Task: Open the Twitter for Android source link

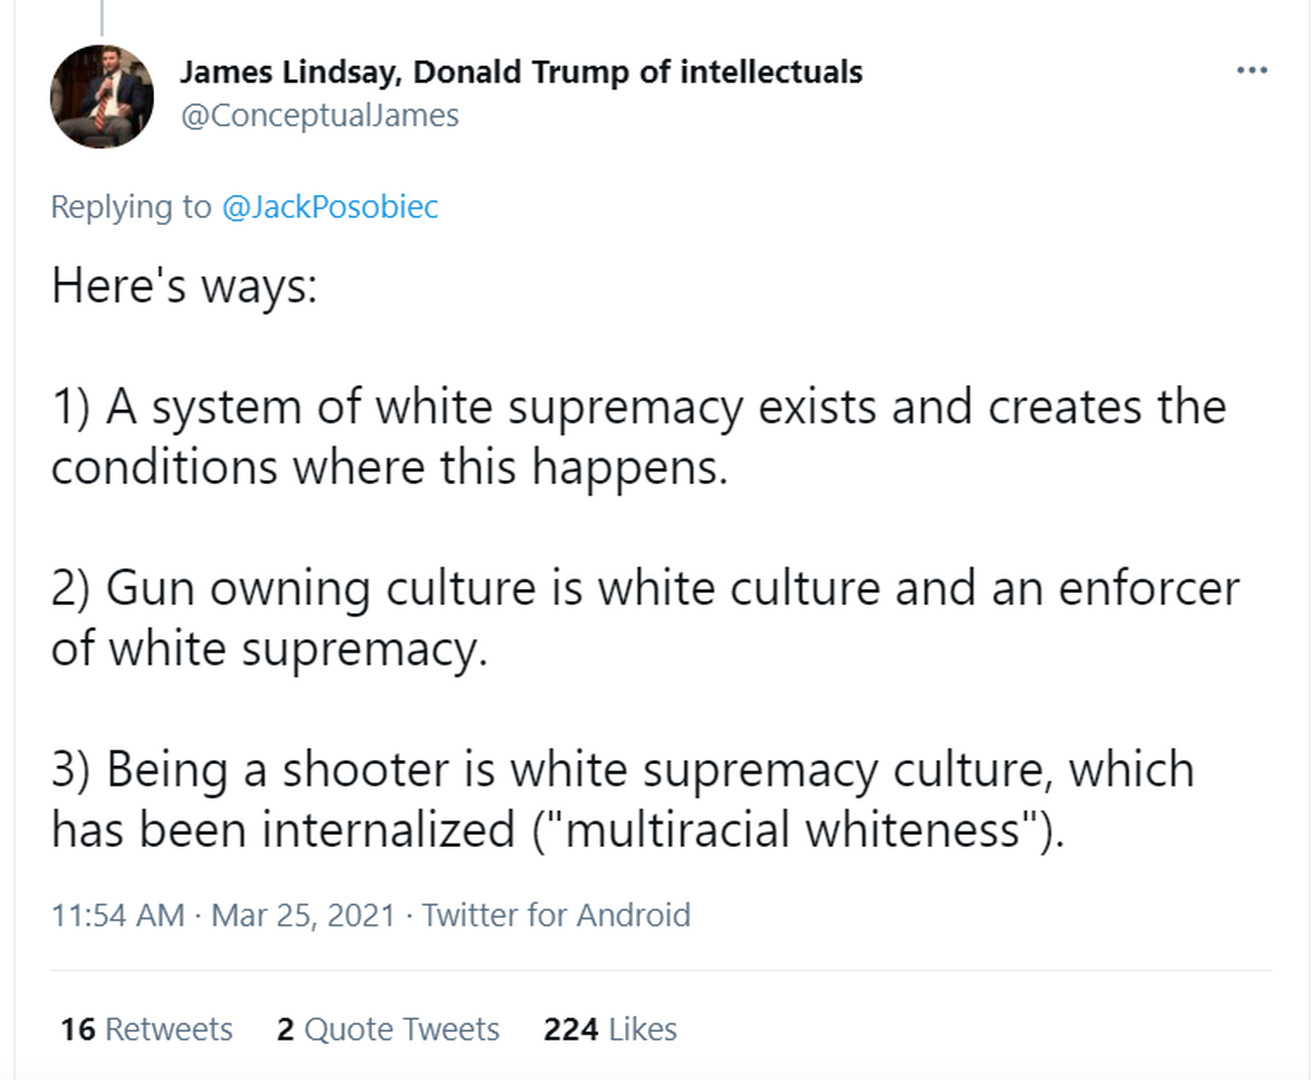Action: [x=556, y=915]
